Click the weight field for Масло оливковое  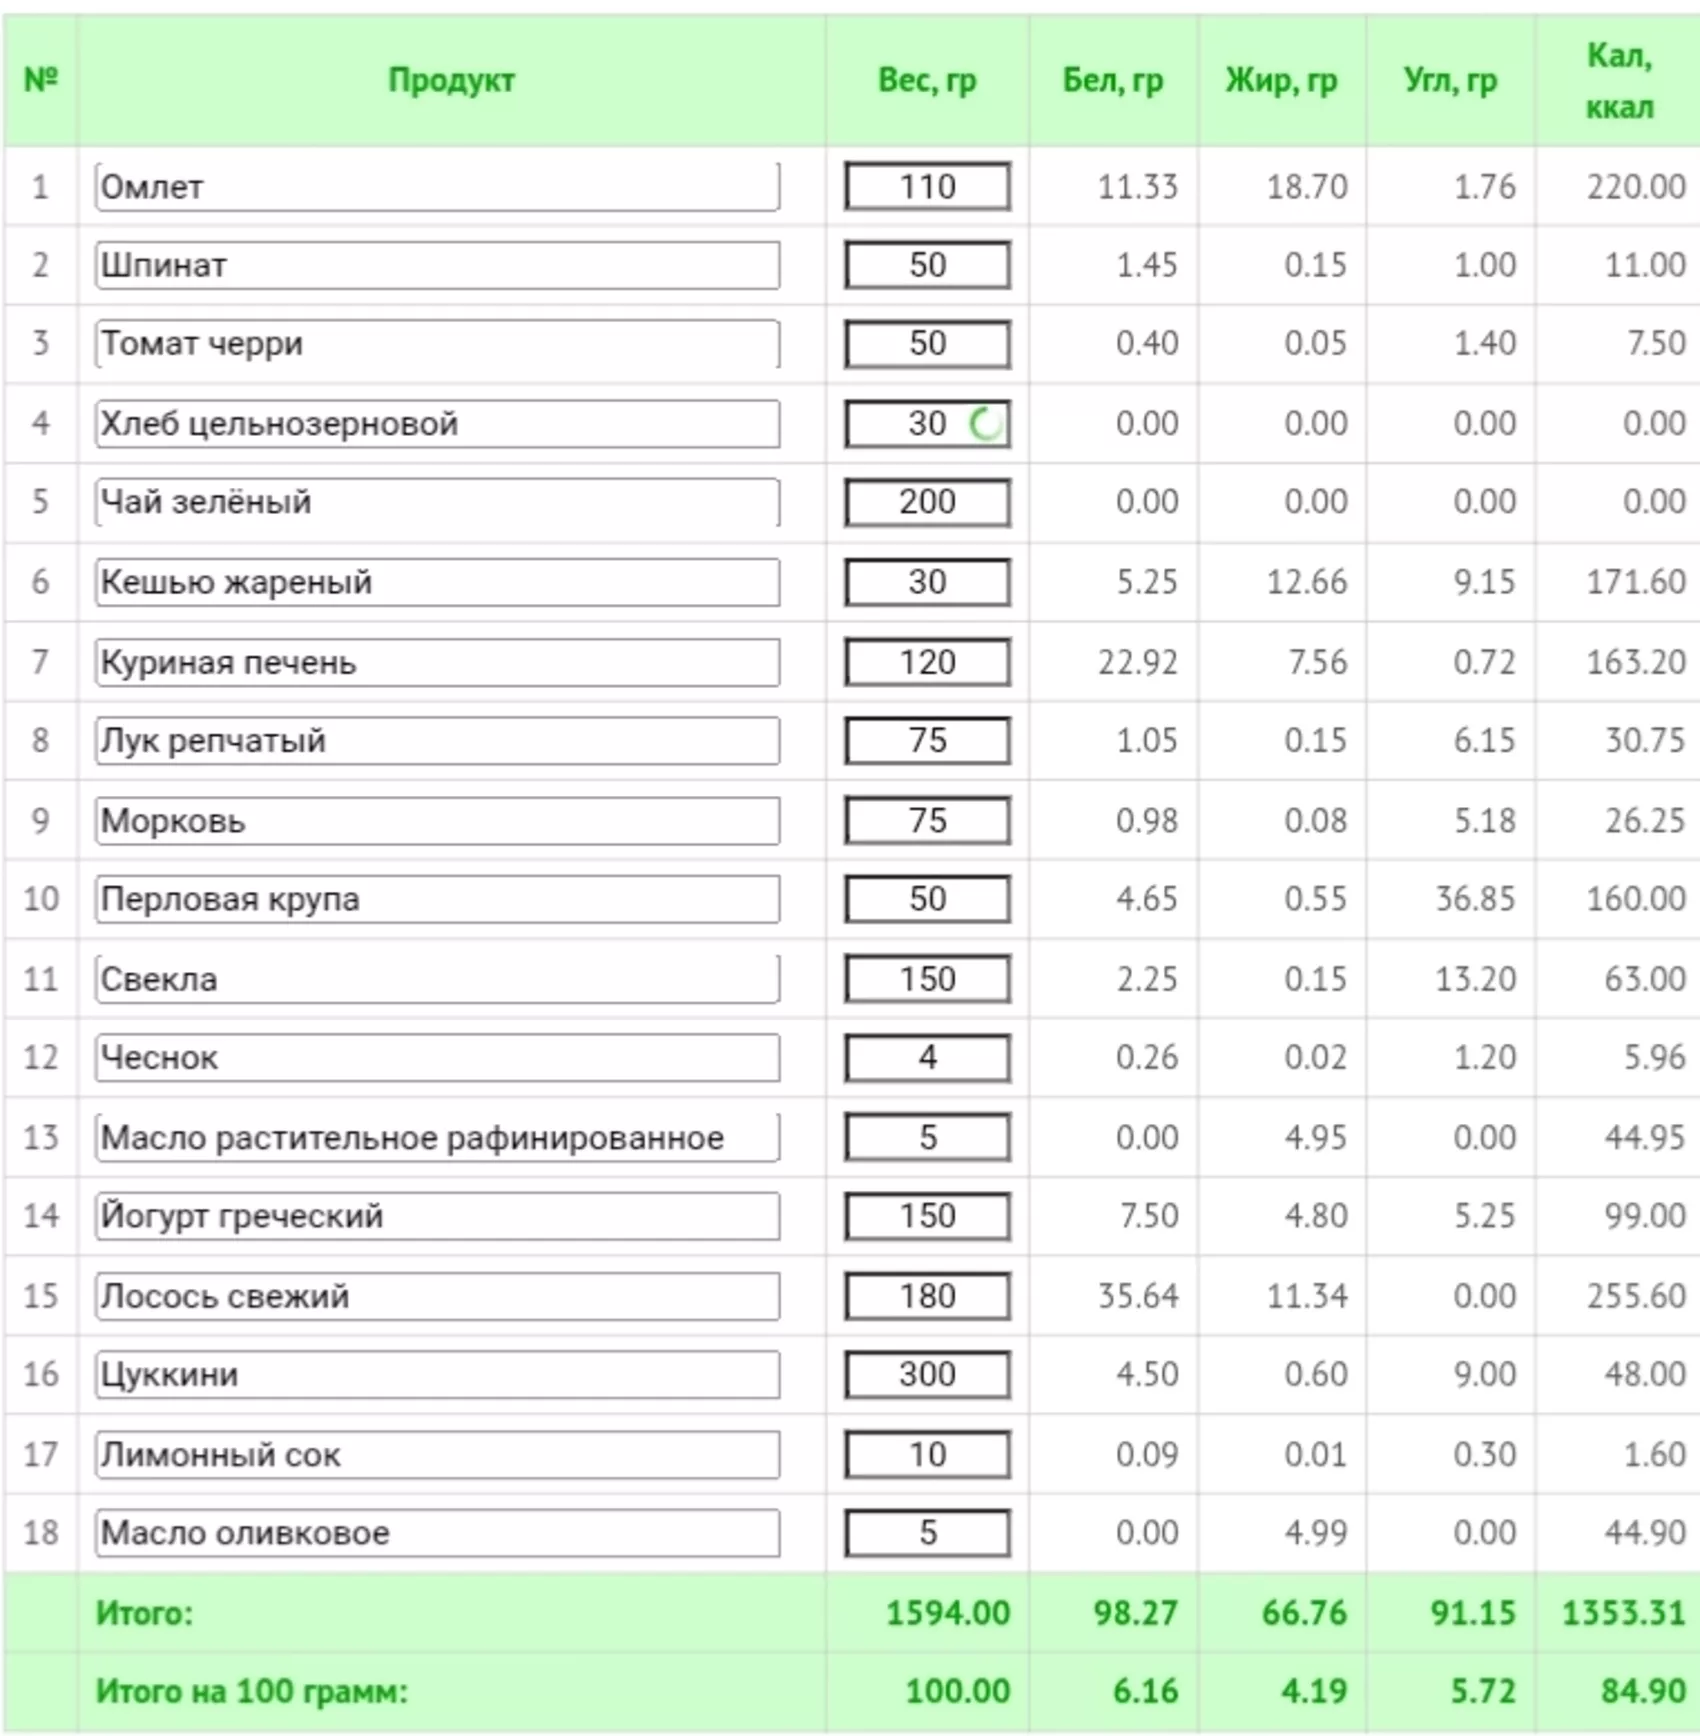coord(927,1533)
